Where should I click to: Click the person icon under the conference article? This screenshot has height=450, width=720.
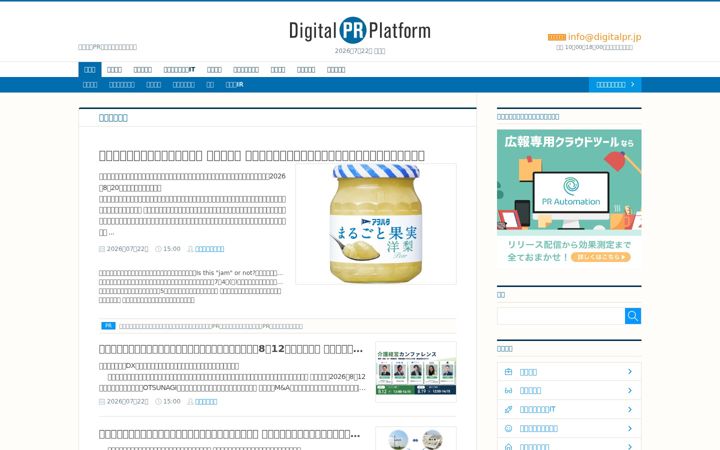point(190,402)
